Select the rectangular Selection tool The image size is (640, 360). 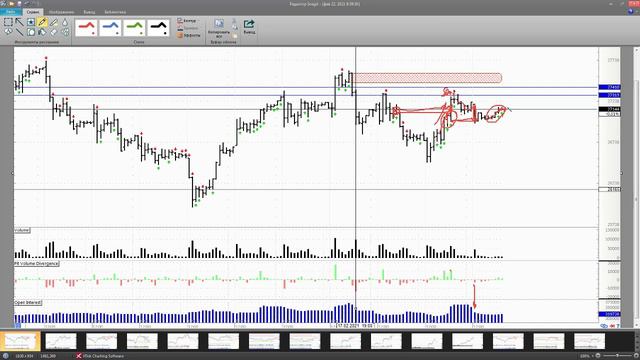click(x=8, y=22)
